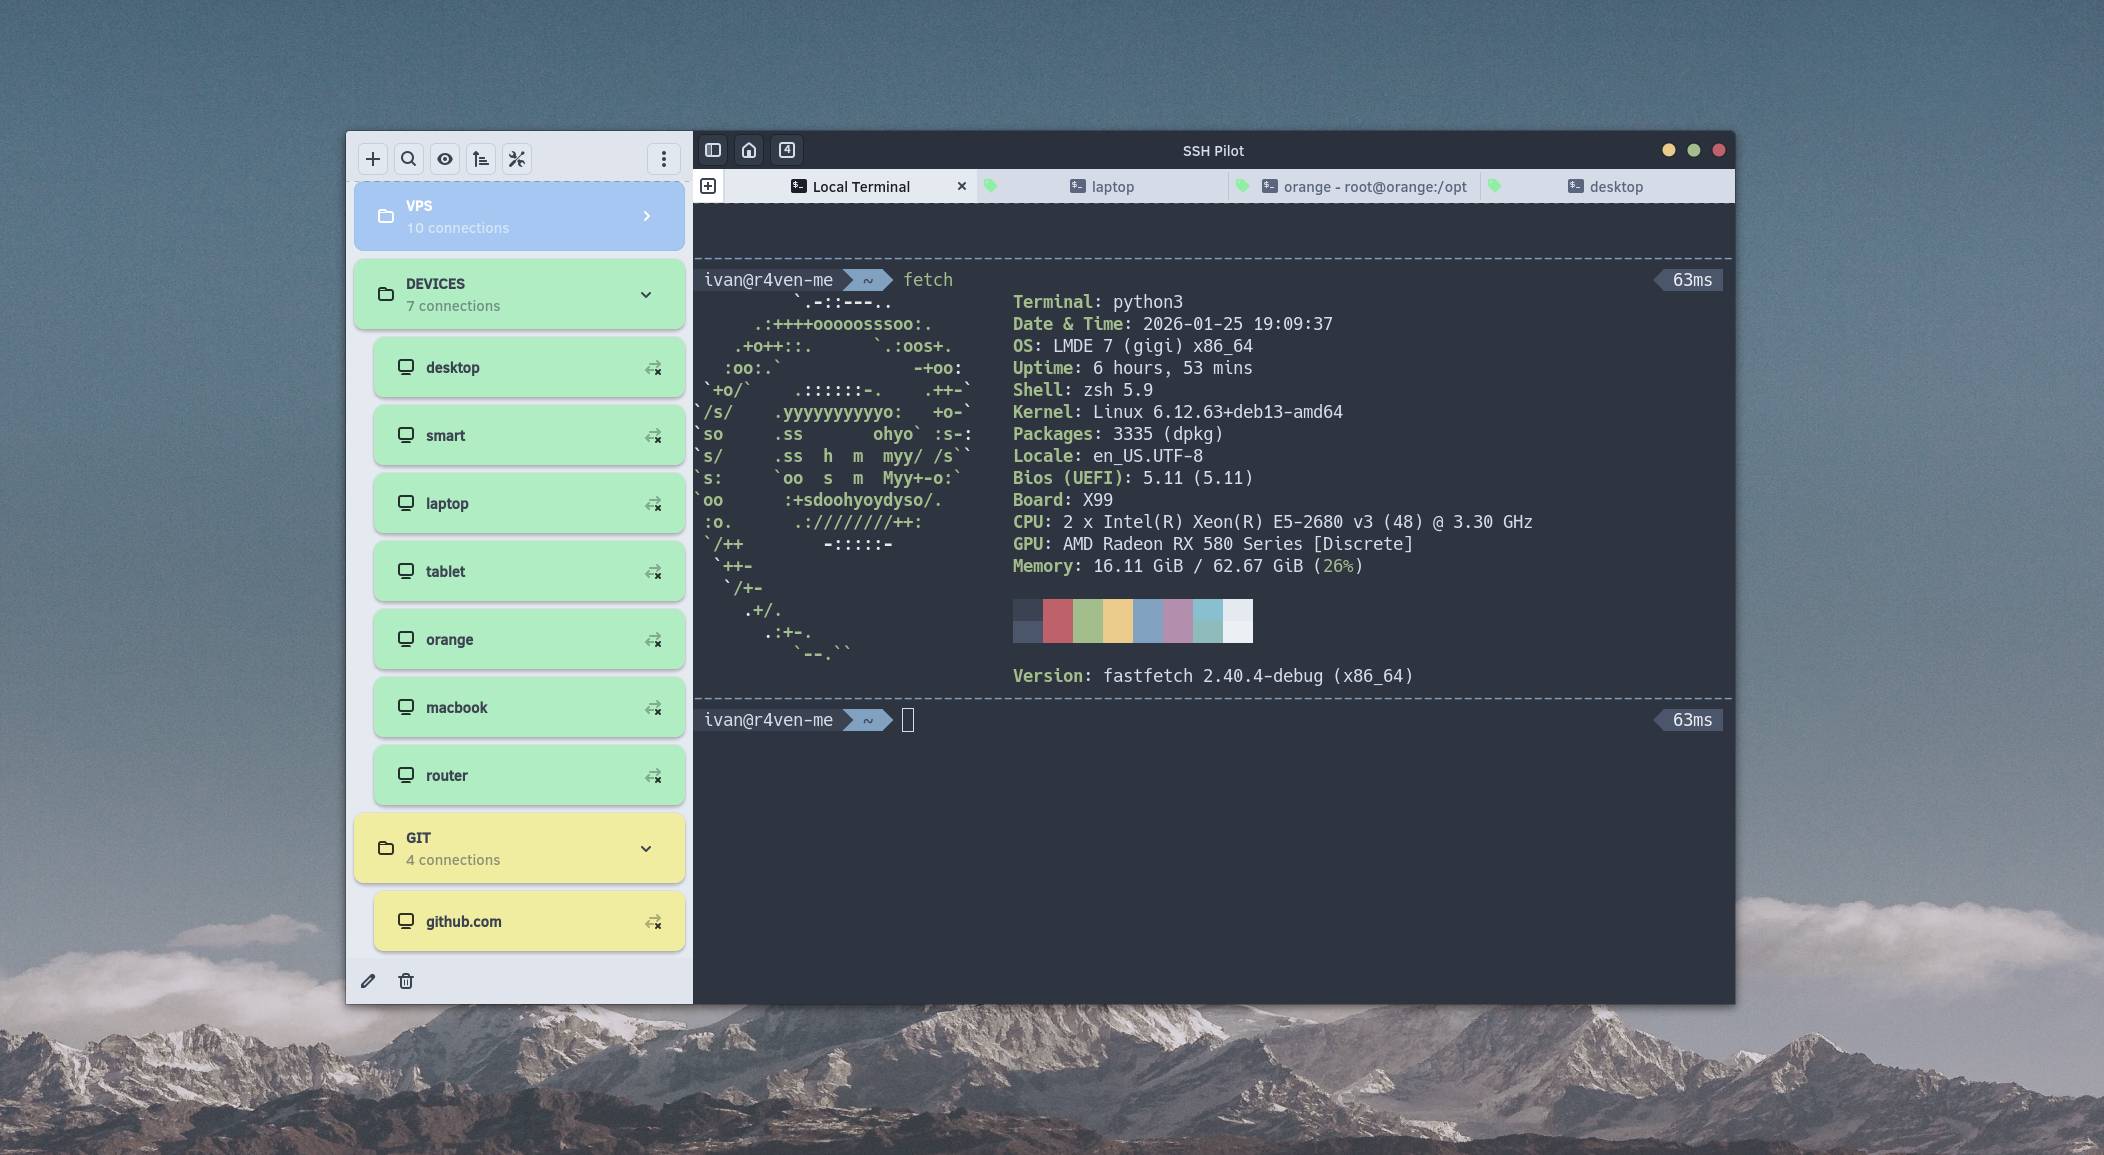
Task: Edit a connection using the pencil icon
Action: [369, 981]
